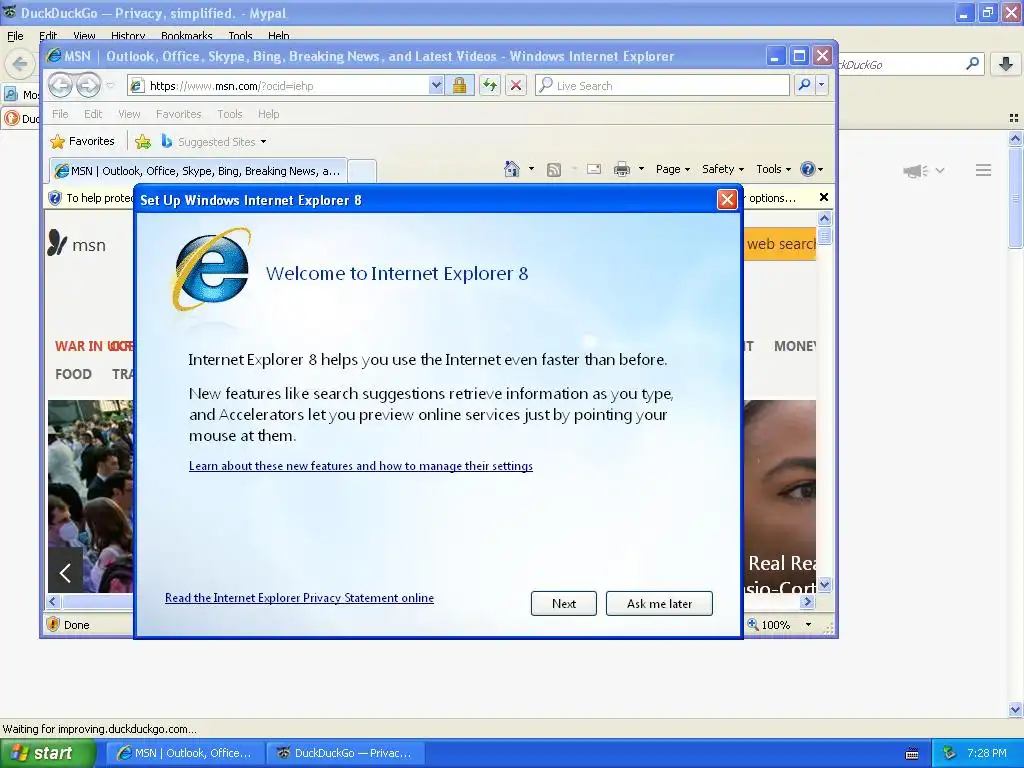
Task: Open the zoom level dropdown arrow
Action: [808, 624]
